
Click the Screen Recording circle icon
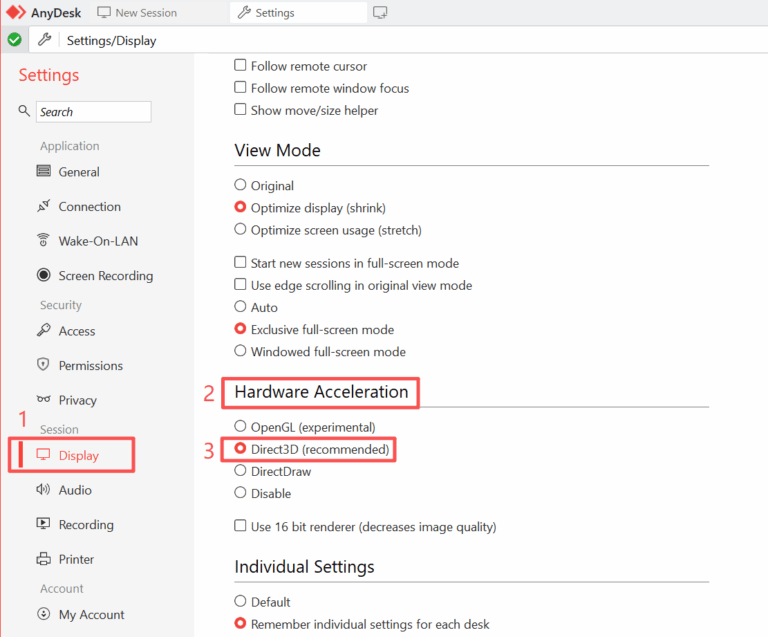[43, 275]
